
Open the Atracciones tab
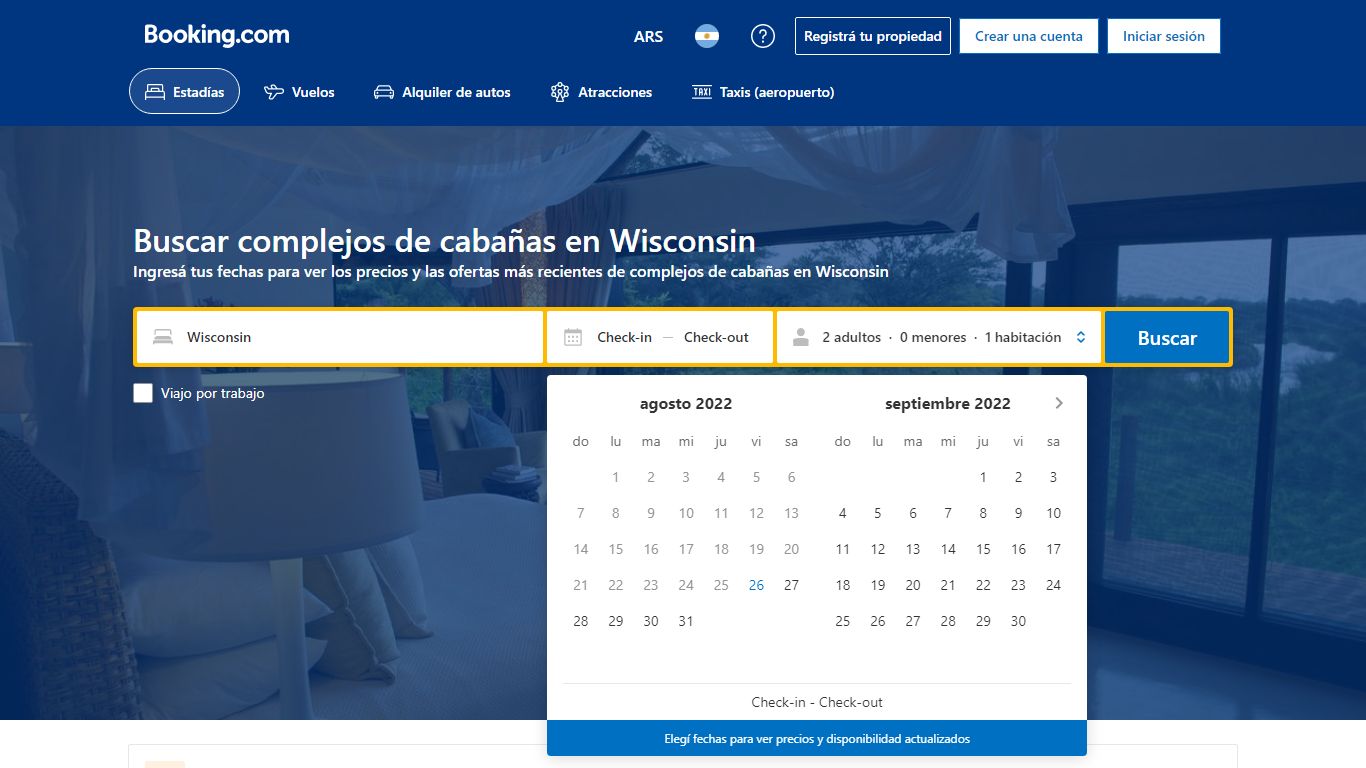(x=601, y=92)
